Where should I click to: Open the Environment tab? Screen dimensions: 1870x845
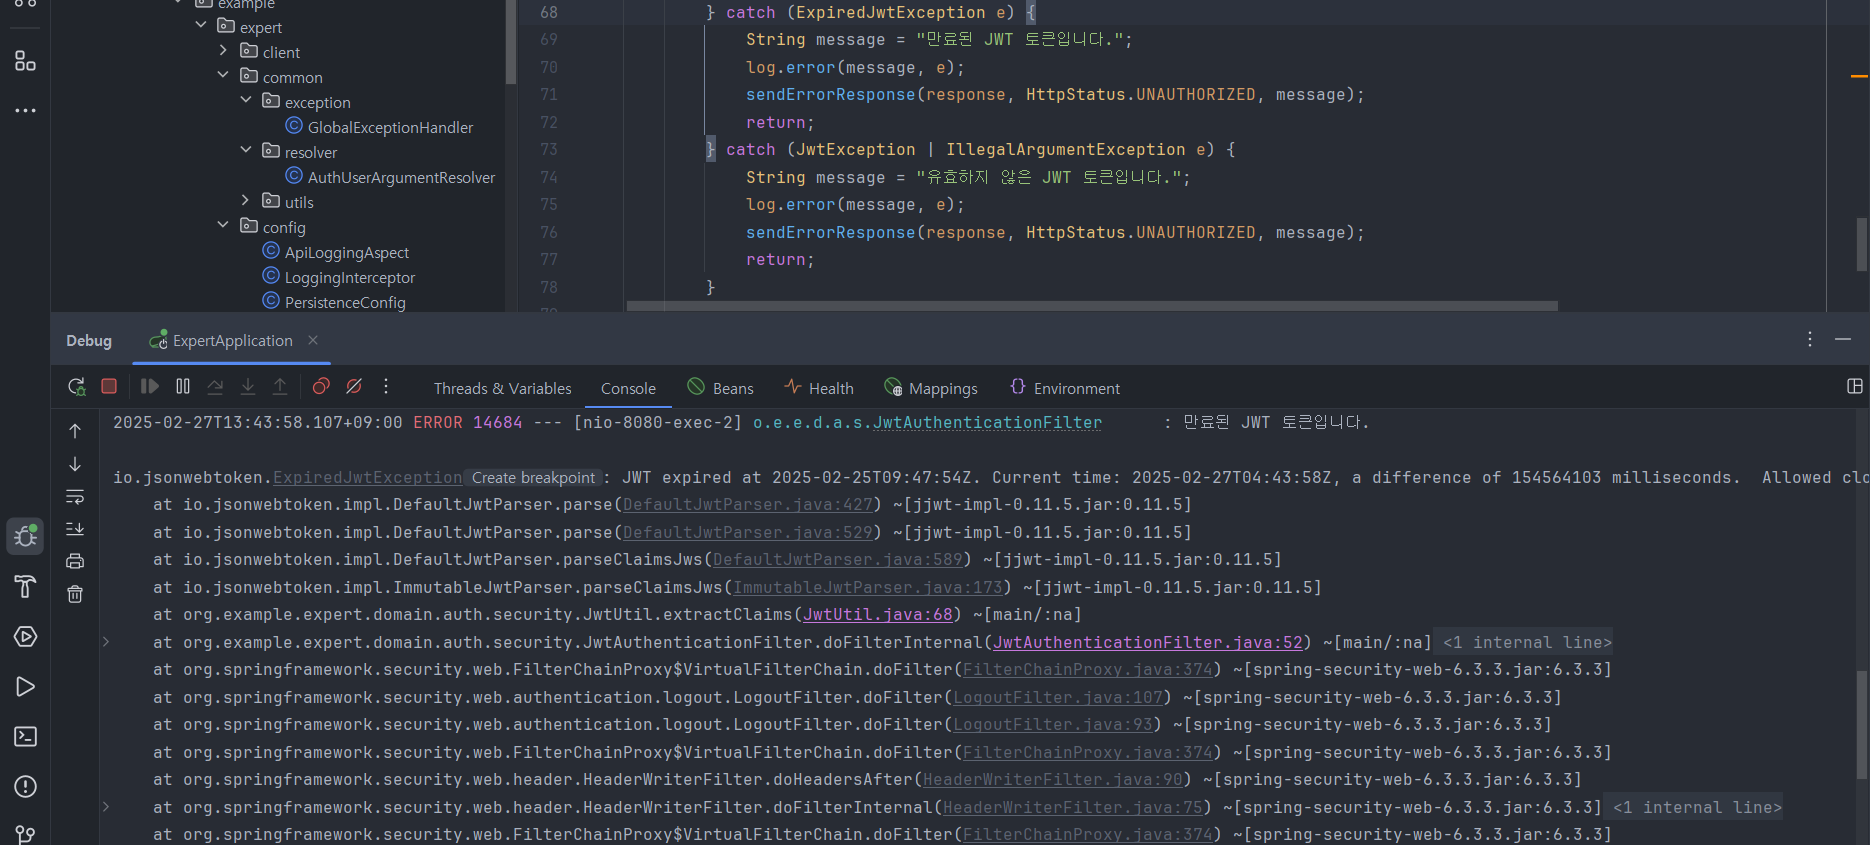pyautogui.click(x=1065, y=388)
